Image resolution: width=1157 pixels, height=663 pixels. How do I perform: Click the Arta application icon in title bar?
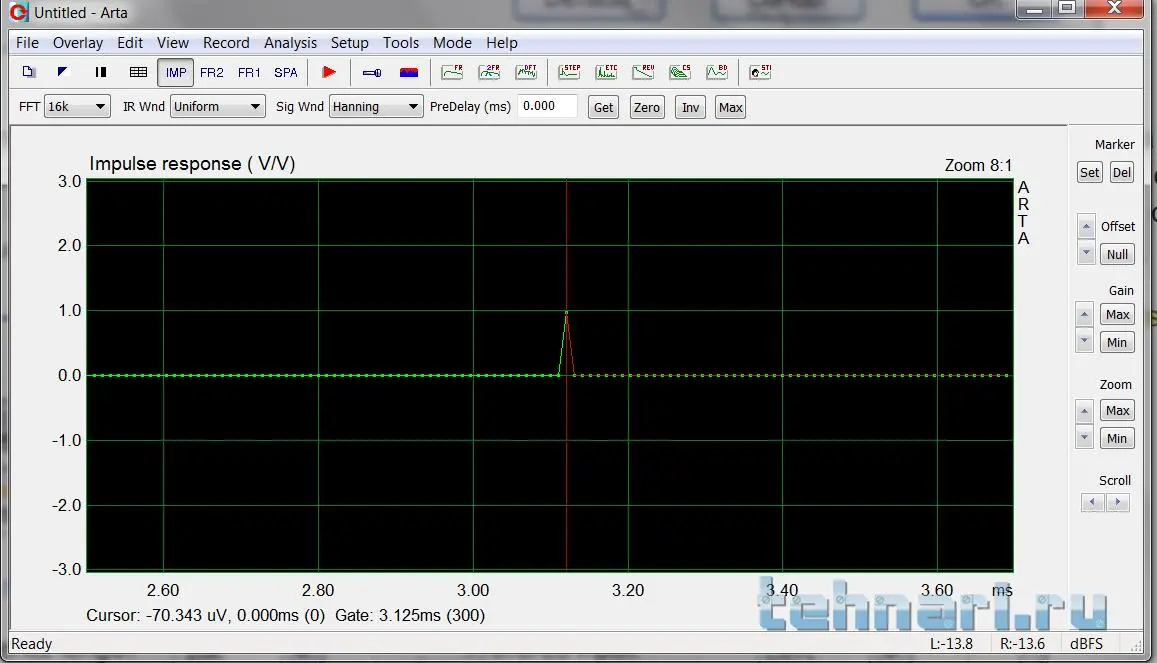[18, 13]
